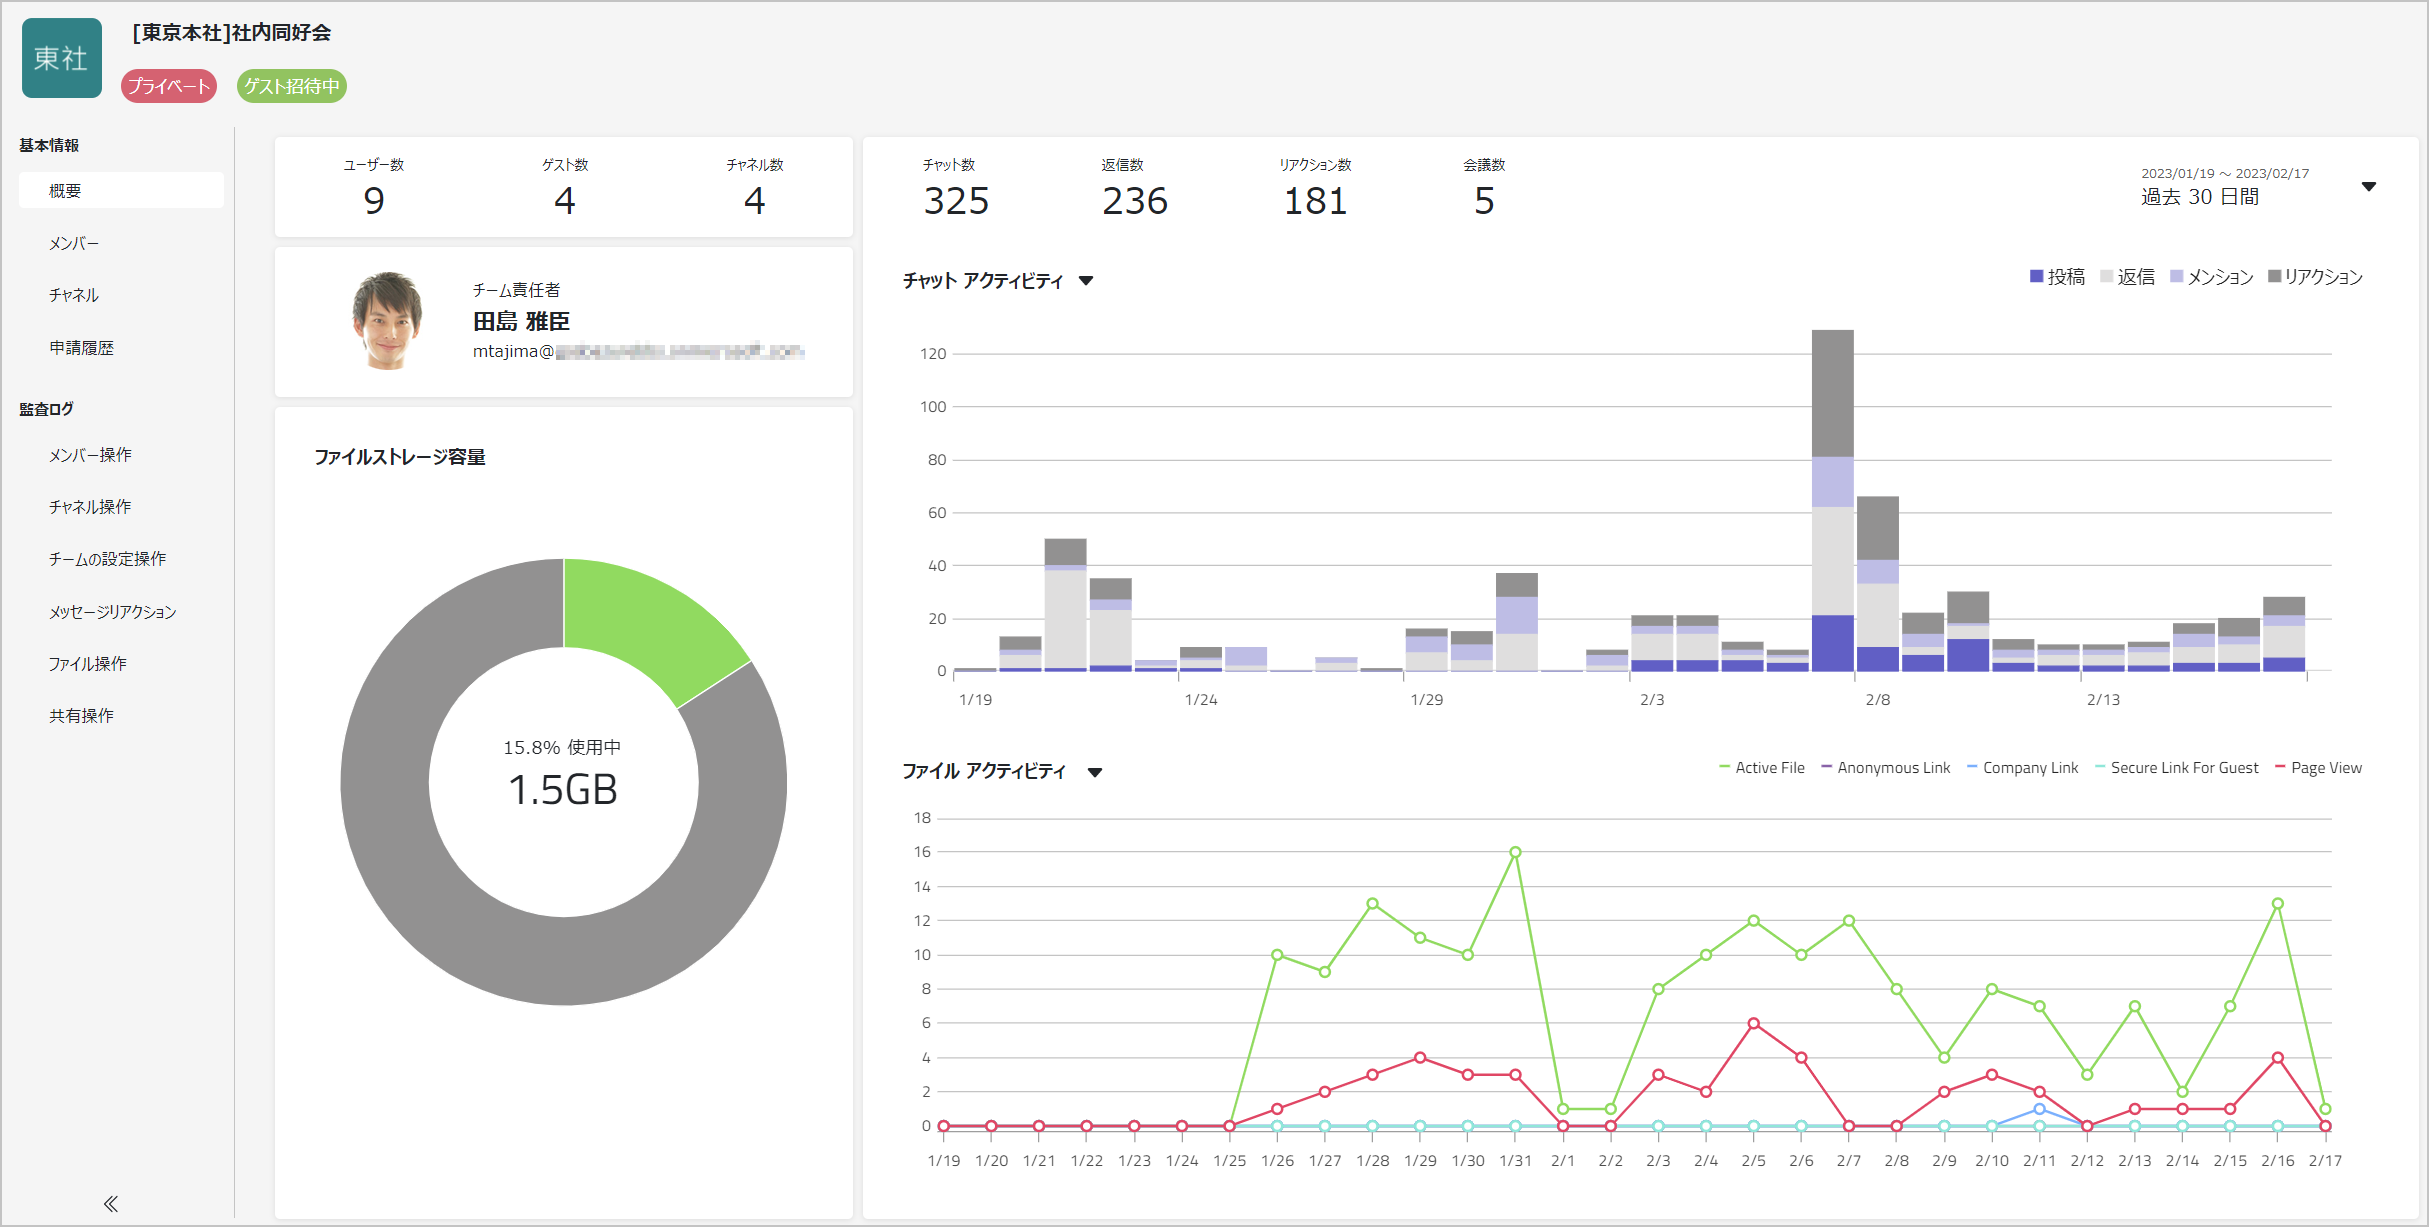
Task: Expand the チャット アクティビティ dropdown arrow
Action: [x=1086, y=281]
